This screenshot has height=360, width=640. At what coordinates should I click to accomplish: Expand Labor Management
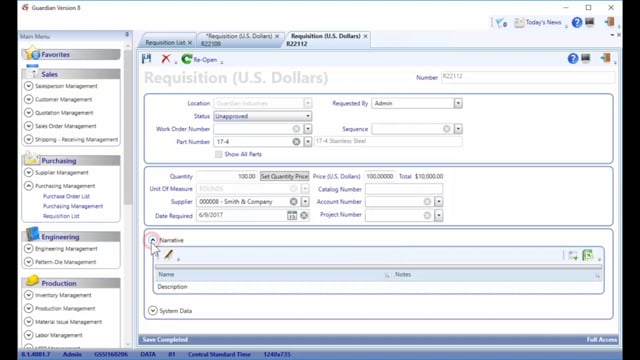coord(28,335)
